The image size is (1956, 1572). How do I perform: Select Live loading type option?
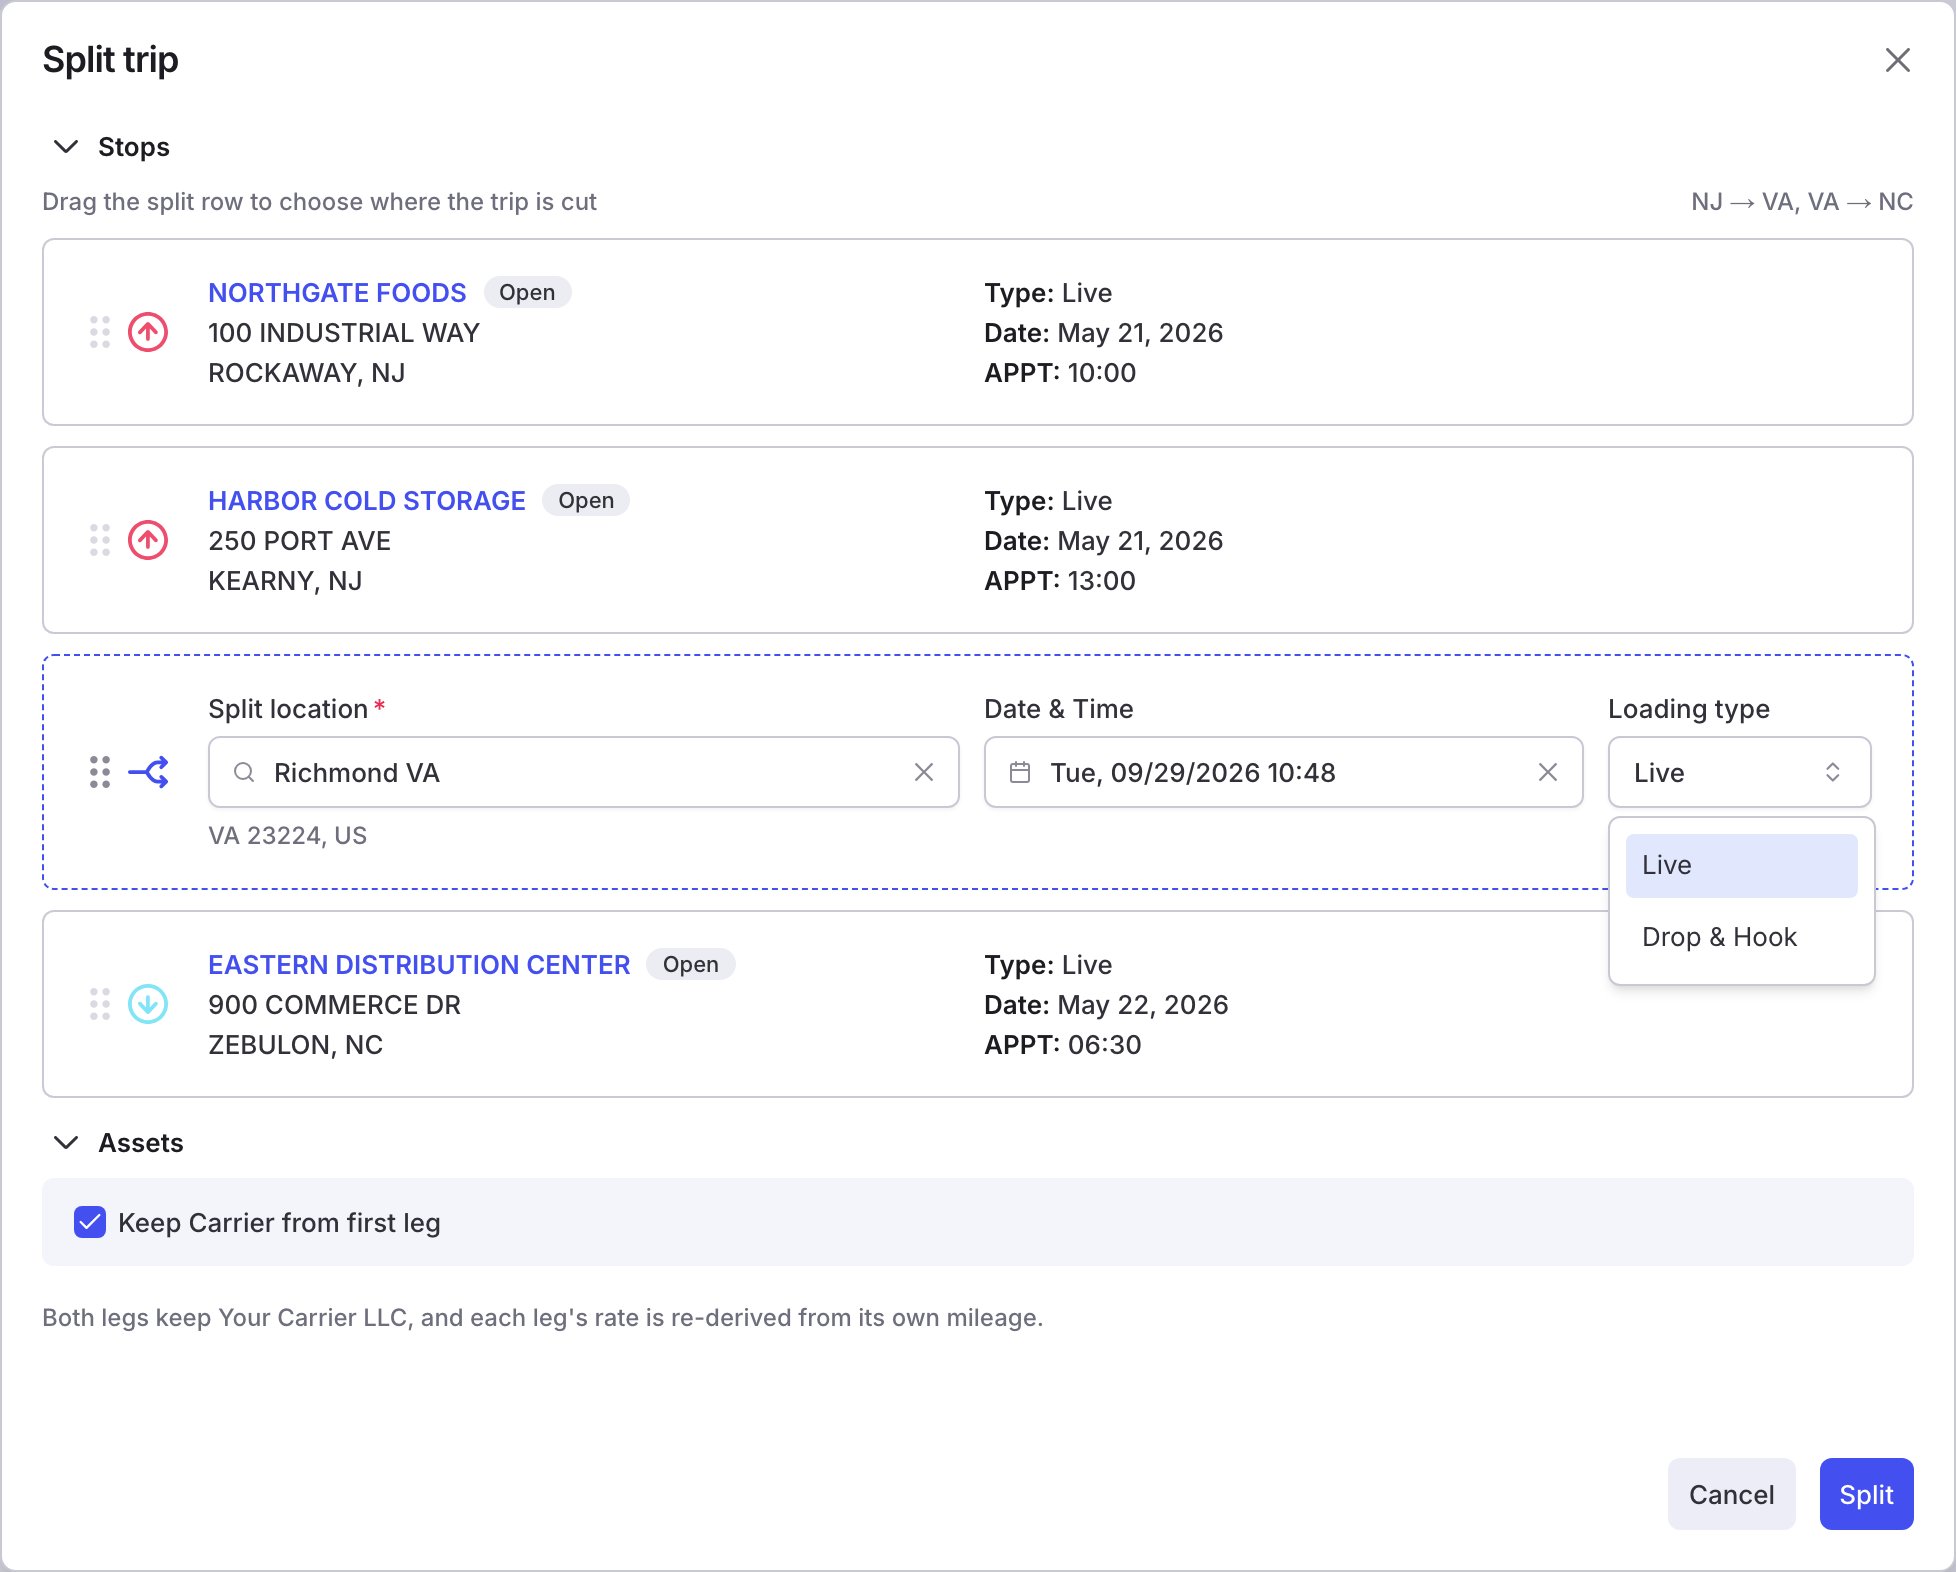tap(1742, 865)
